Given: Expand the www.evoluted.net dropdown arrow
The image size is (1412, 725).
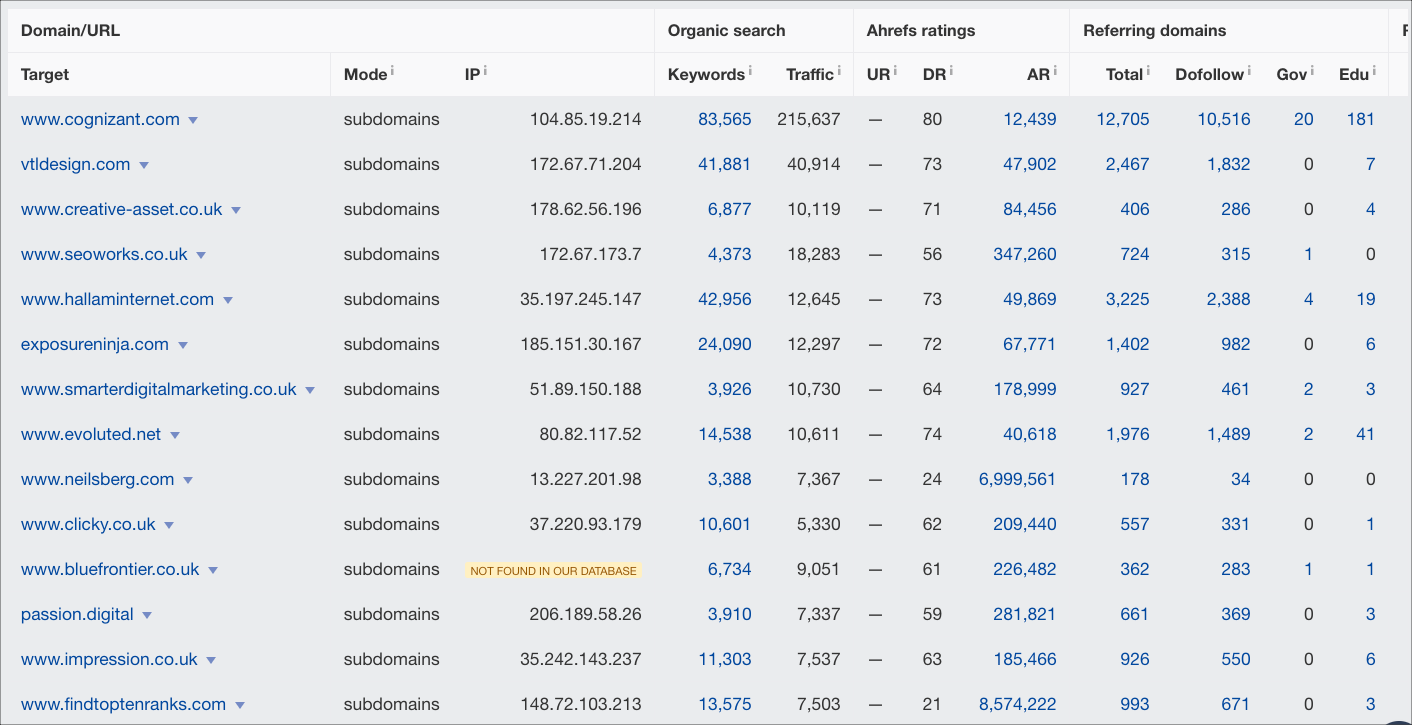Looking at the screenshot, I should pos(175,435).
